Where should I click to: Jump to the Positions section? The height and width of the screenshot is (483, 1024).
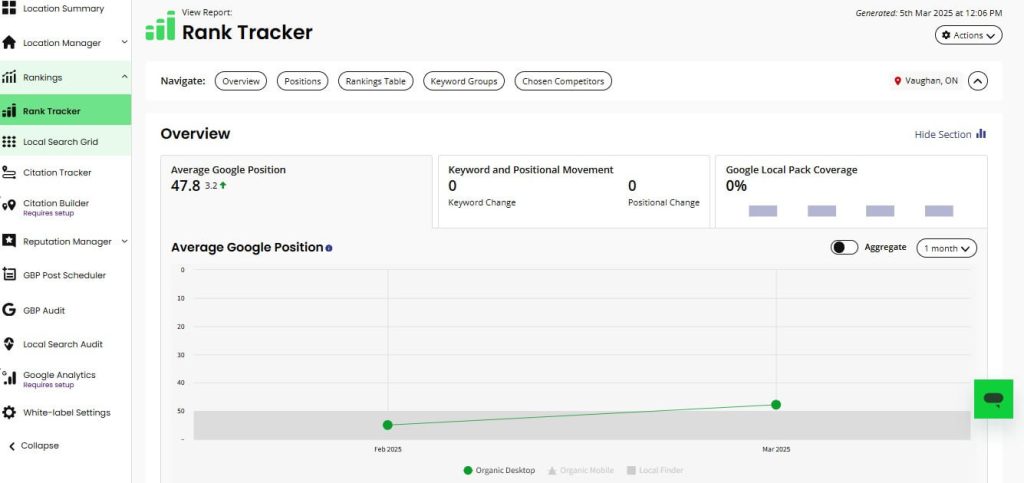tap(302, 81)
